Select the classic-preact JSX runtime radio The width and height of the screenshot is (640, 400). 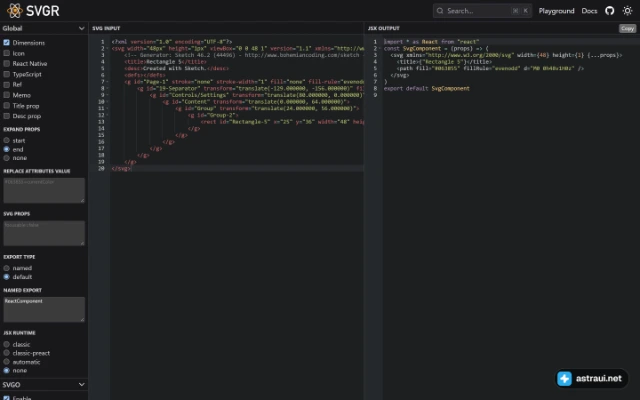pos(7,353)
